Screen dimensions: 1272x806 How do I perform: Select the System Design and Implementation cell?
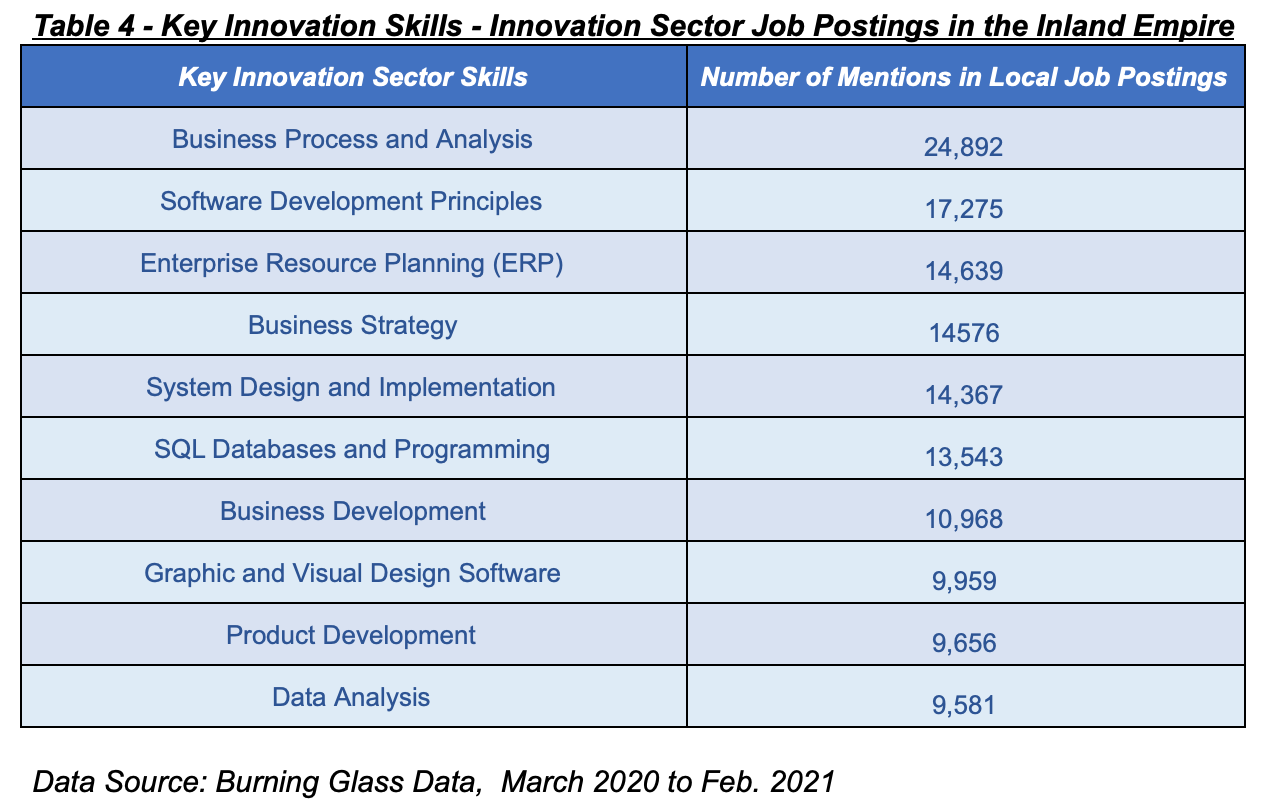tap(350, 387)
